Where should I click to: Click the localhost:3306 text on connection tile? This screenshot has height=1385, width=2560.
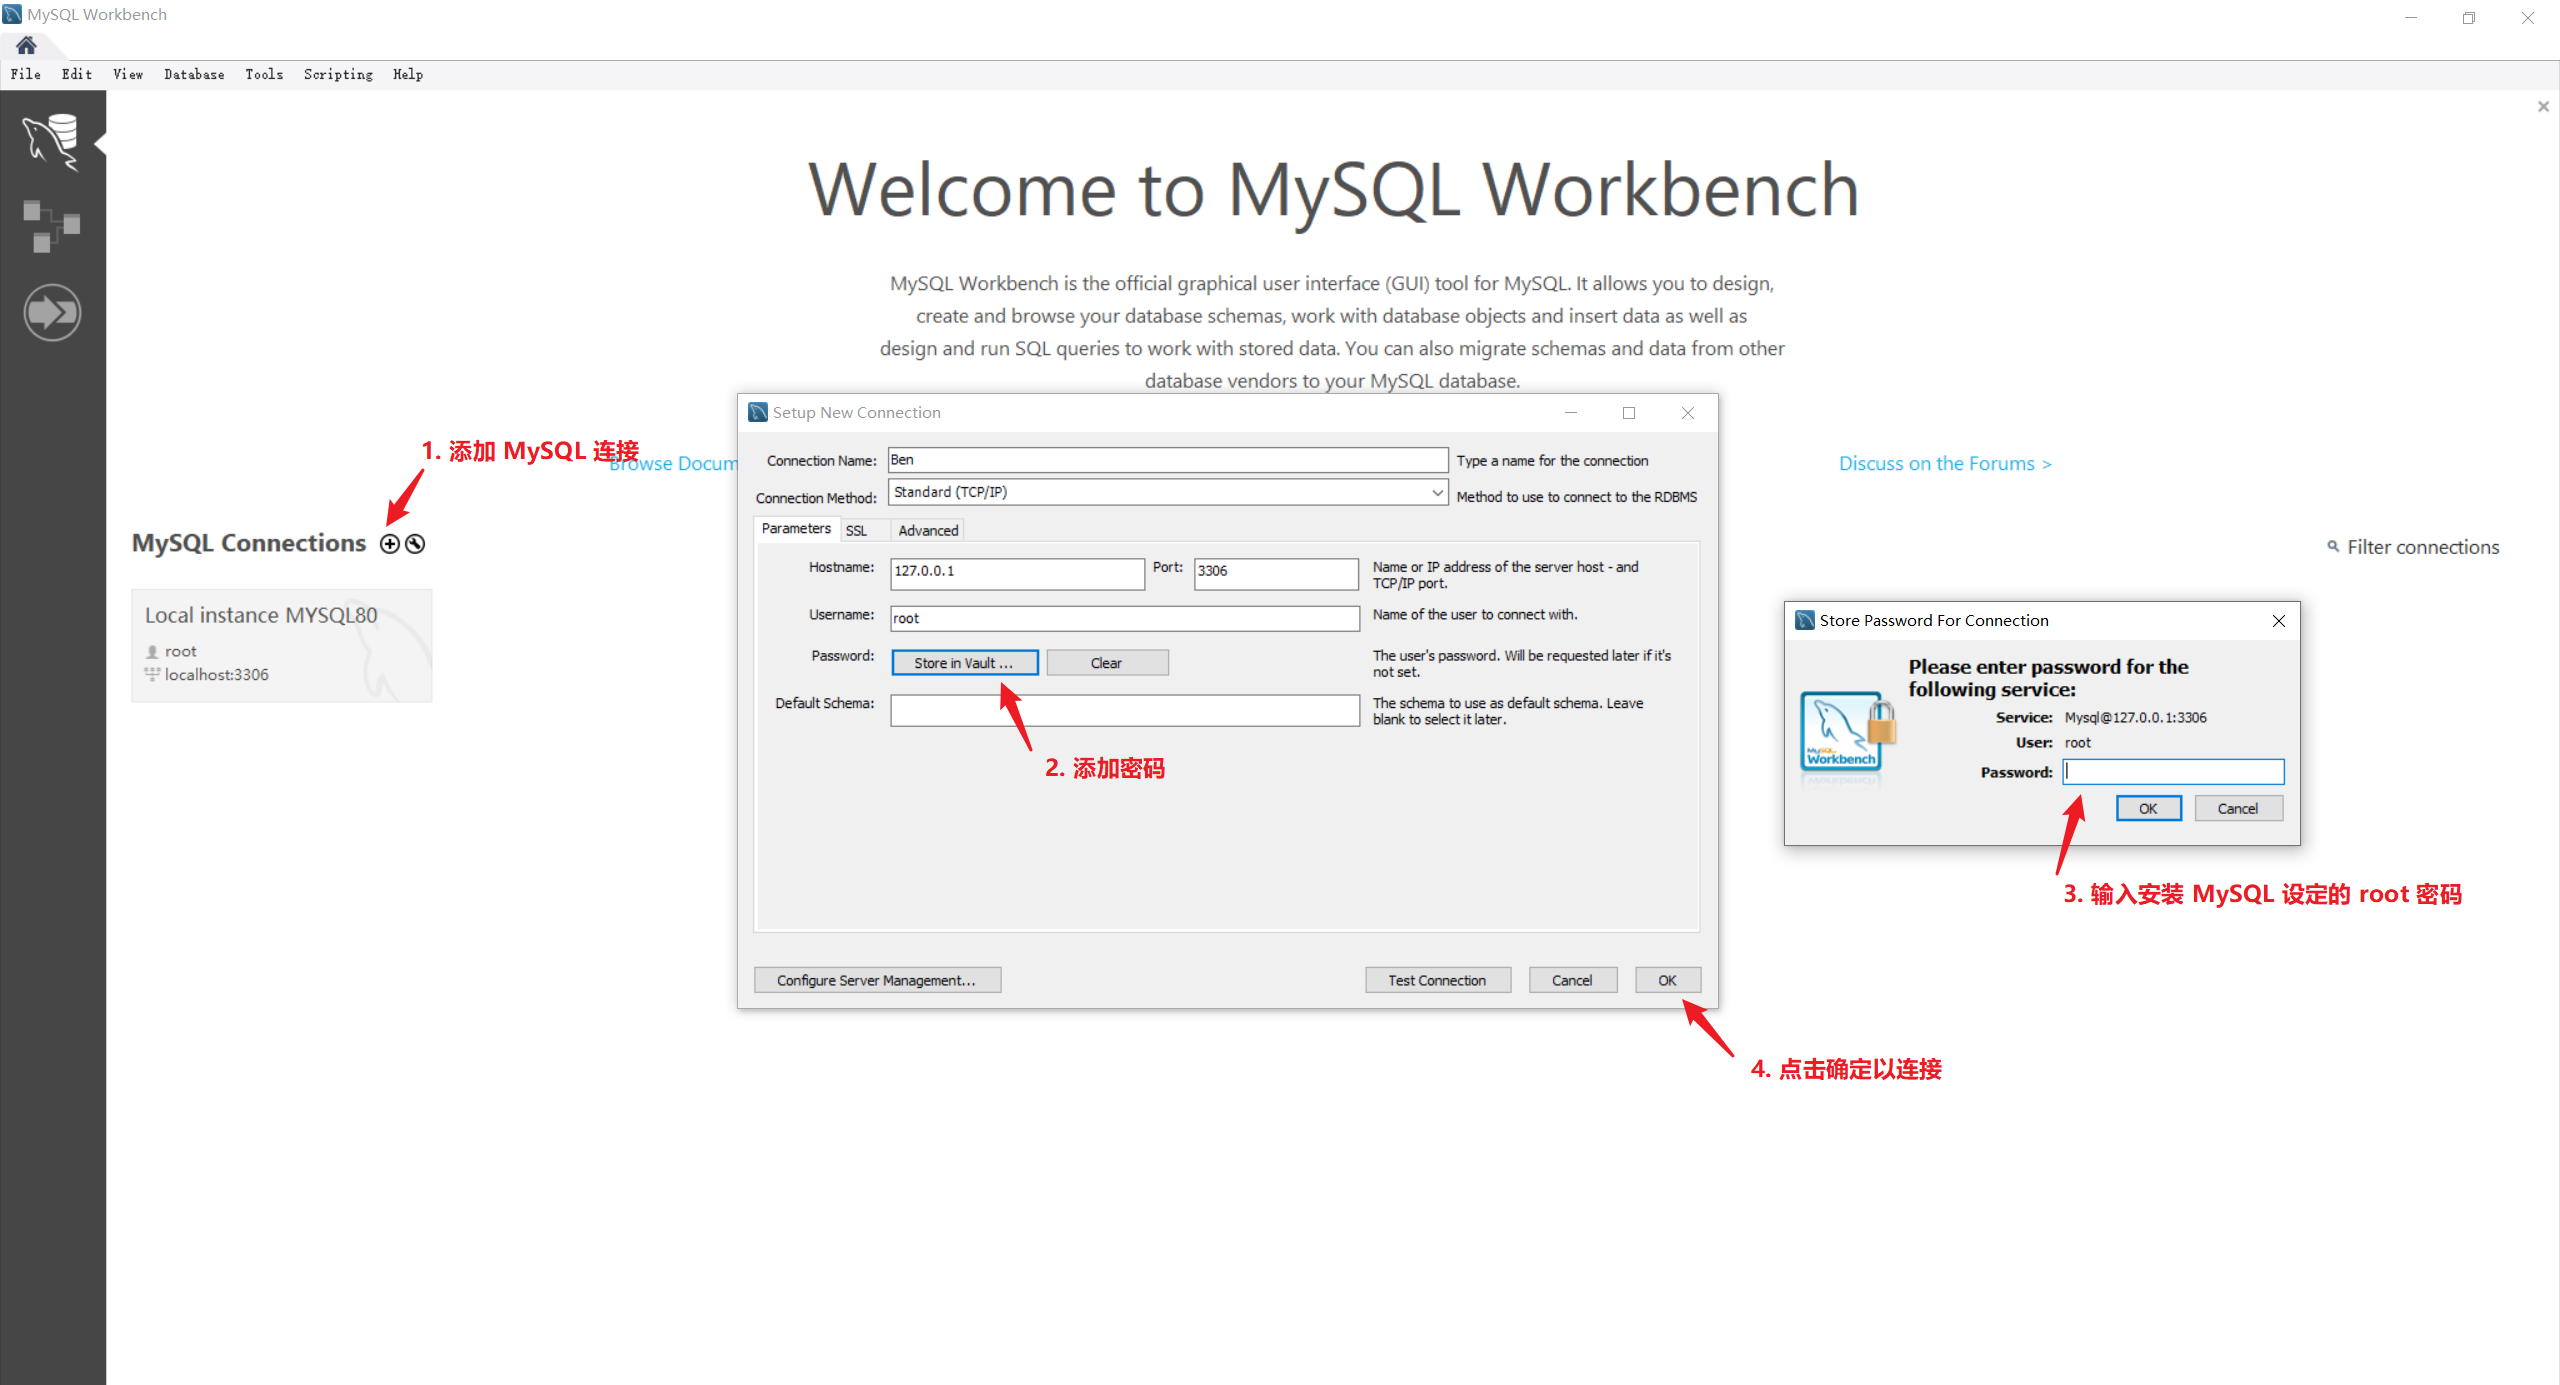click(217, 675)
